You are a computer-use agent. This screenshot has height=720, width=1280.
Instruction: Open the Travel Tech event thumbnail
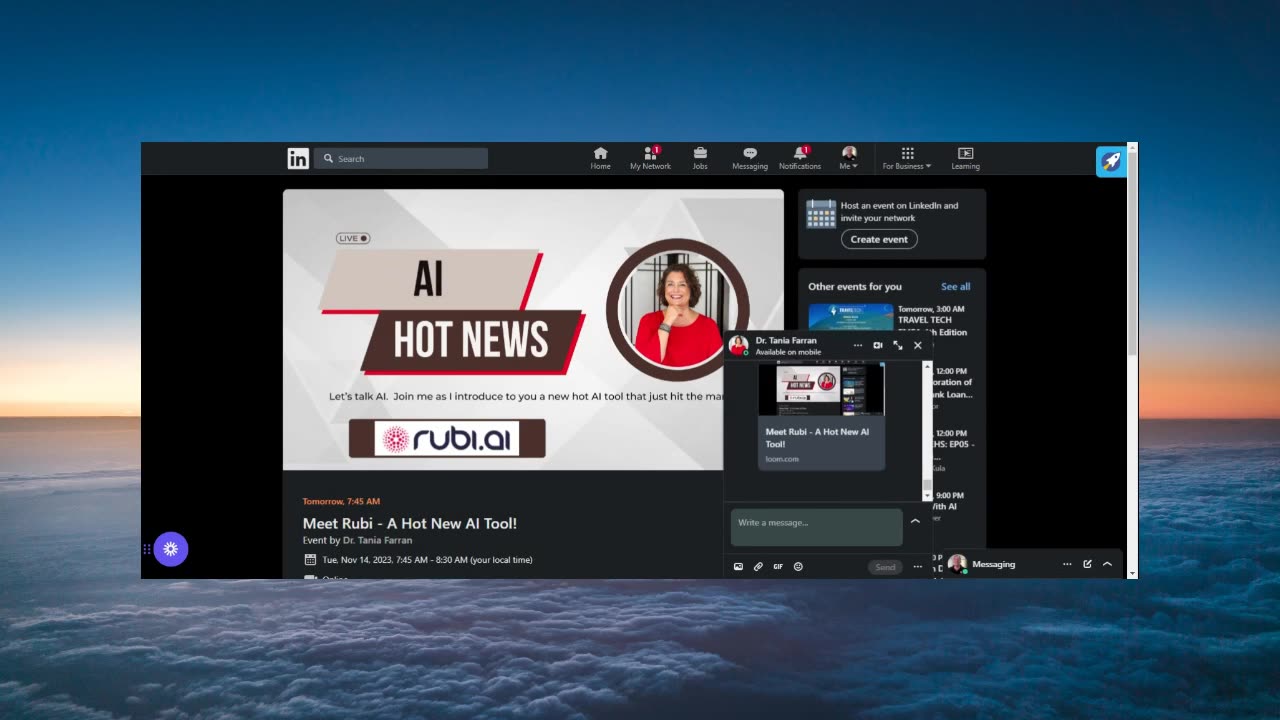click(x=851, y=316)
